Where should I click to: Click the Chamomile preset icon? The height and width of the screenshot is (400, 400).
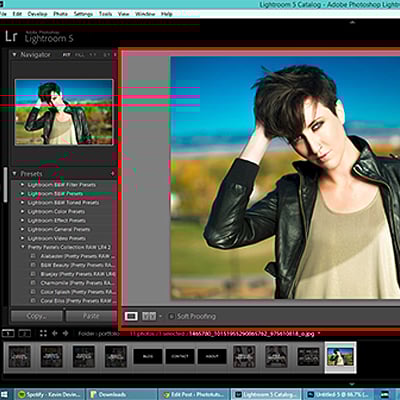click(33, 283)
